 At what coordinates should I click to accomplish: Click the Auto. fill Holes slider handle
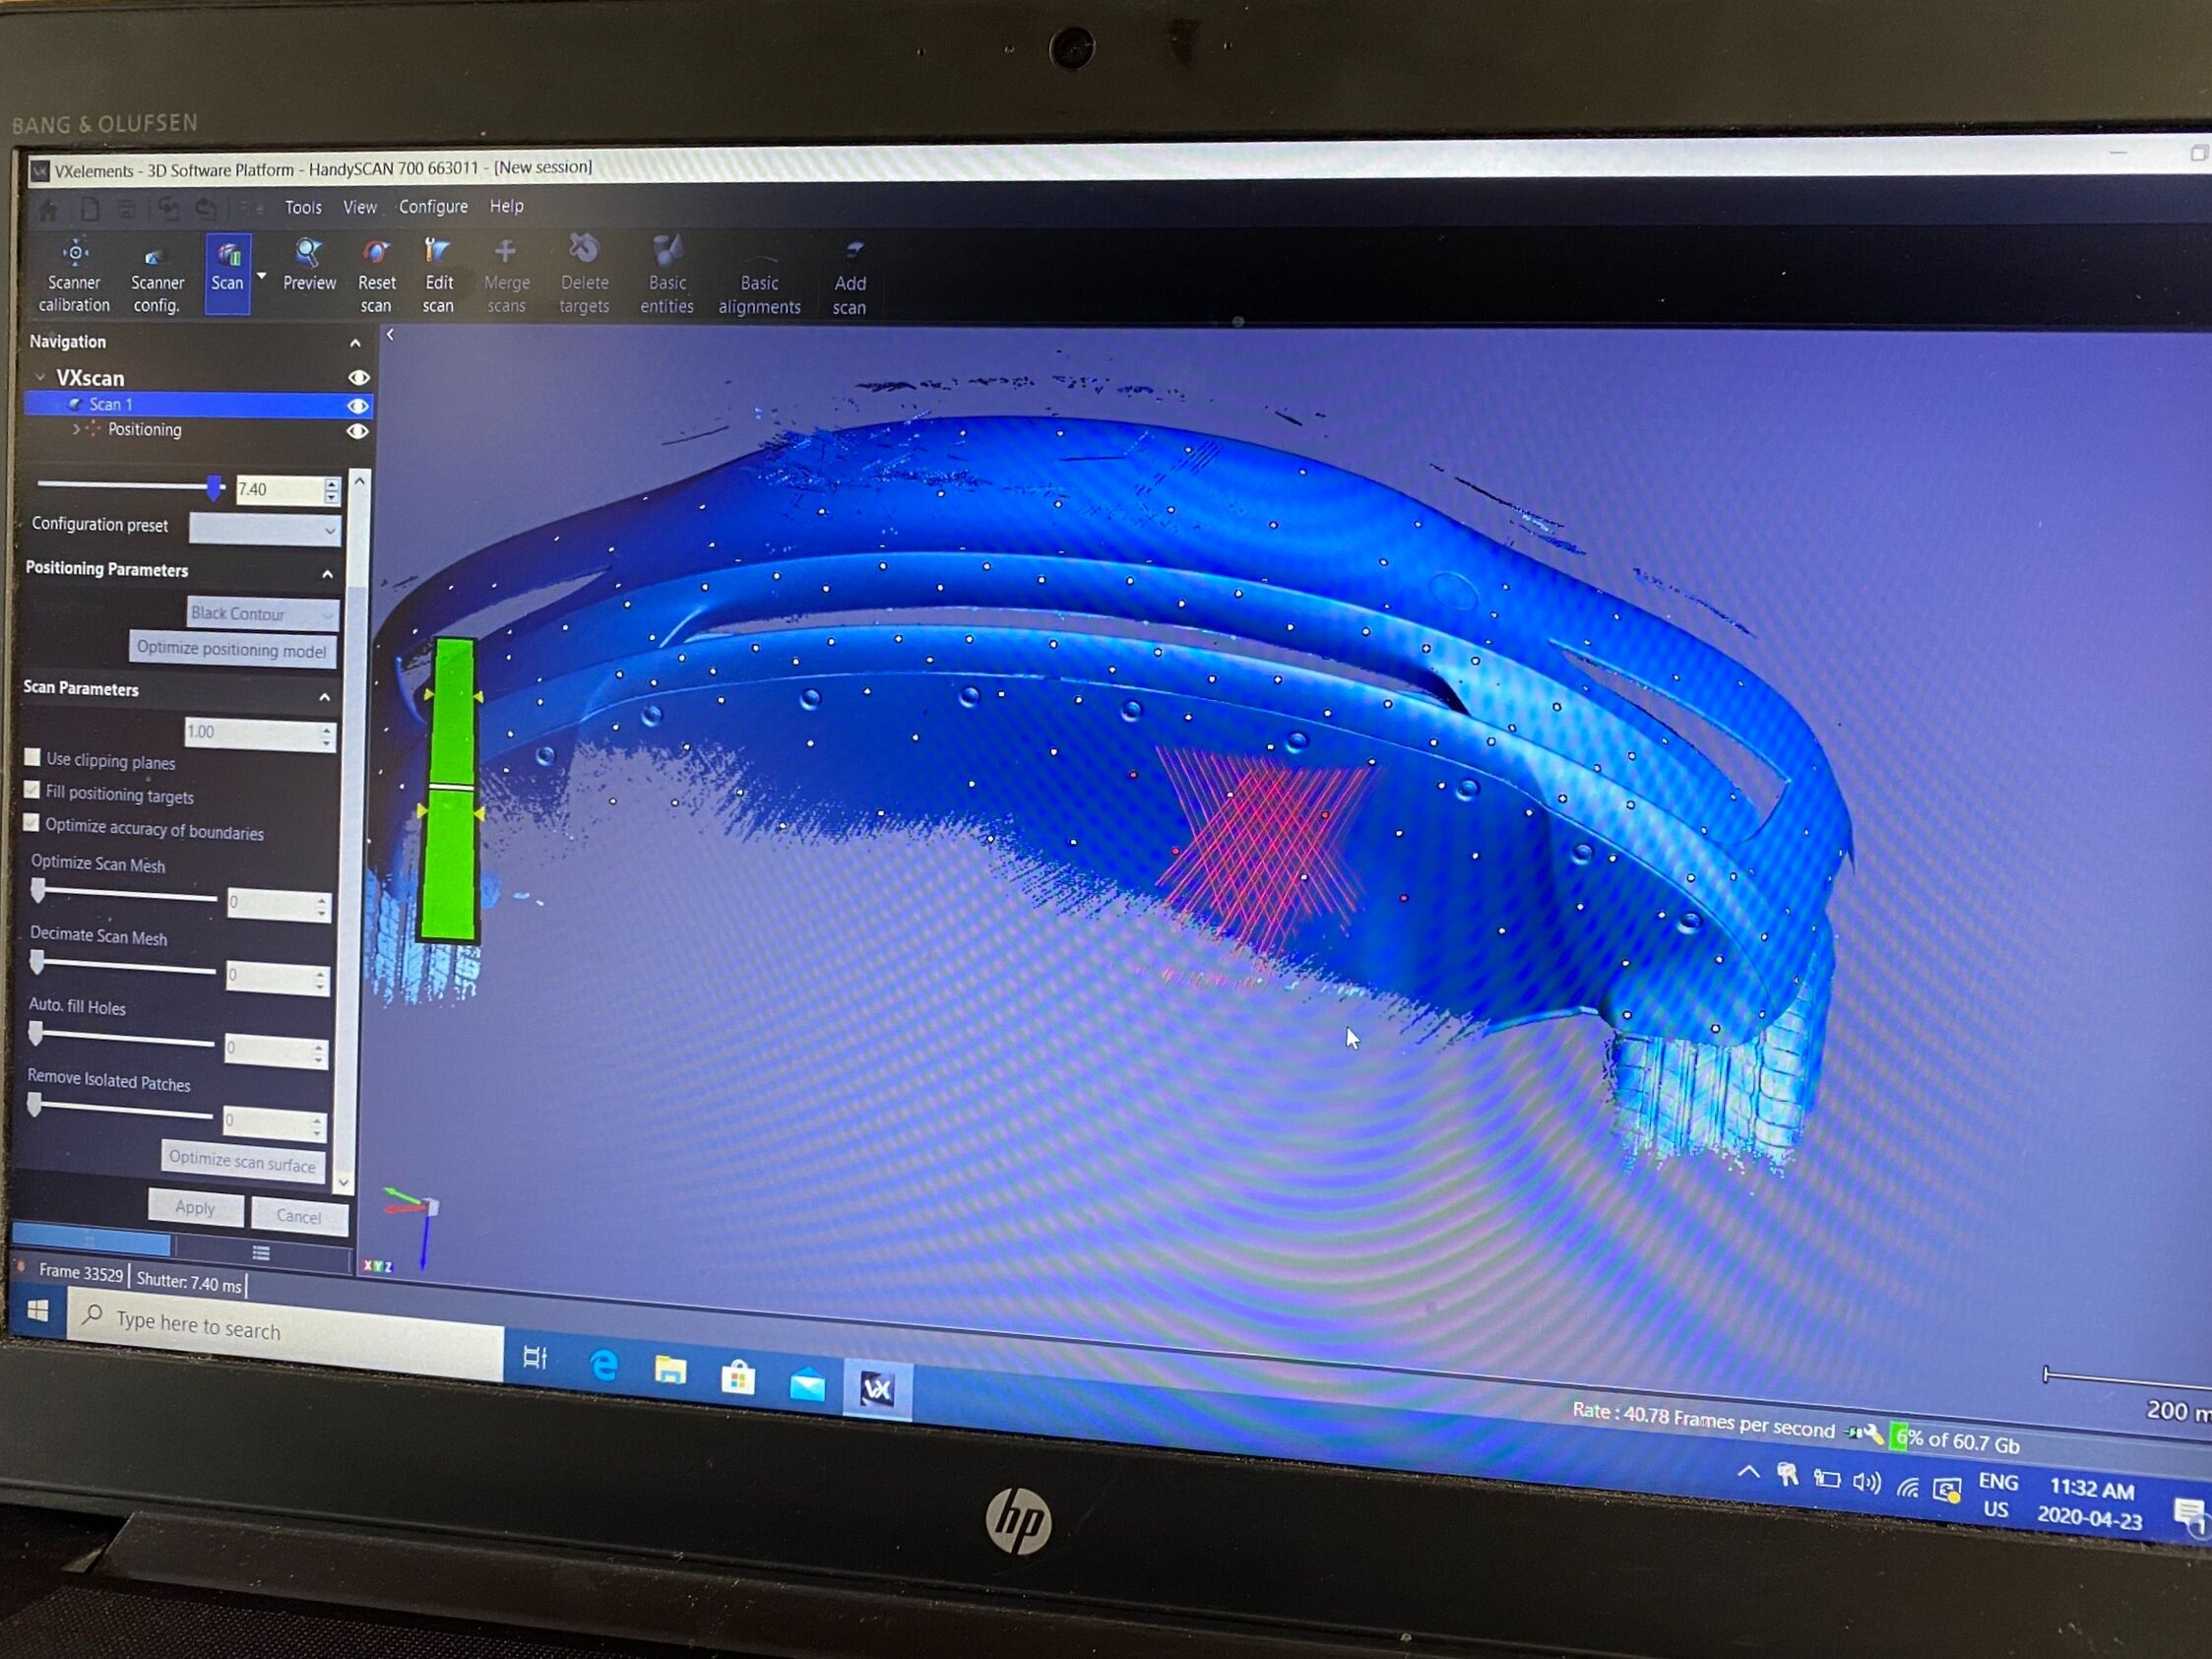point(36,1033)
